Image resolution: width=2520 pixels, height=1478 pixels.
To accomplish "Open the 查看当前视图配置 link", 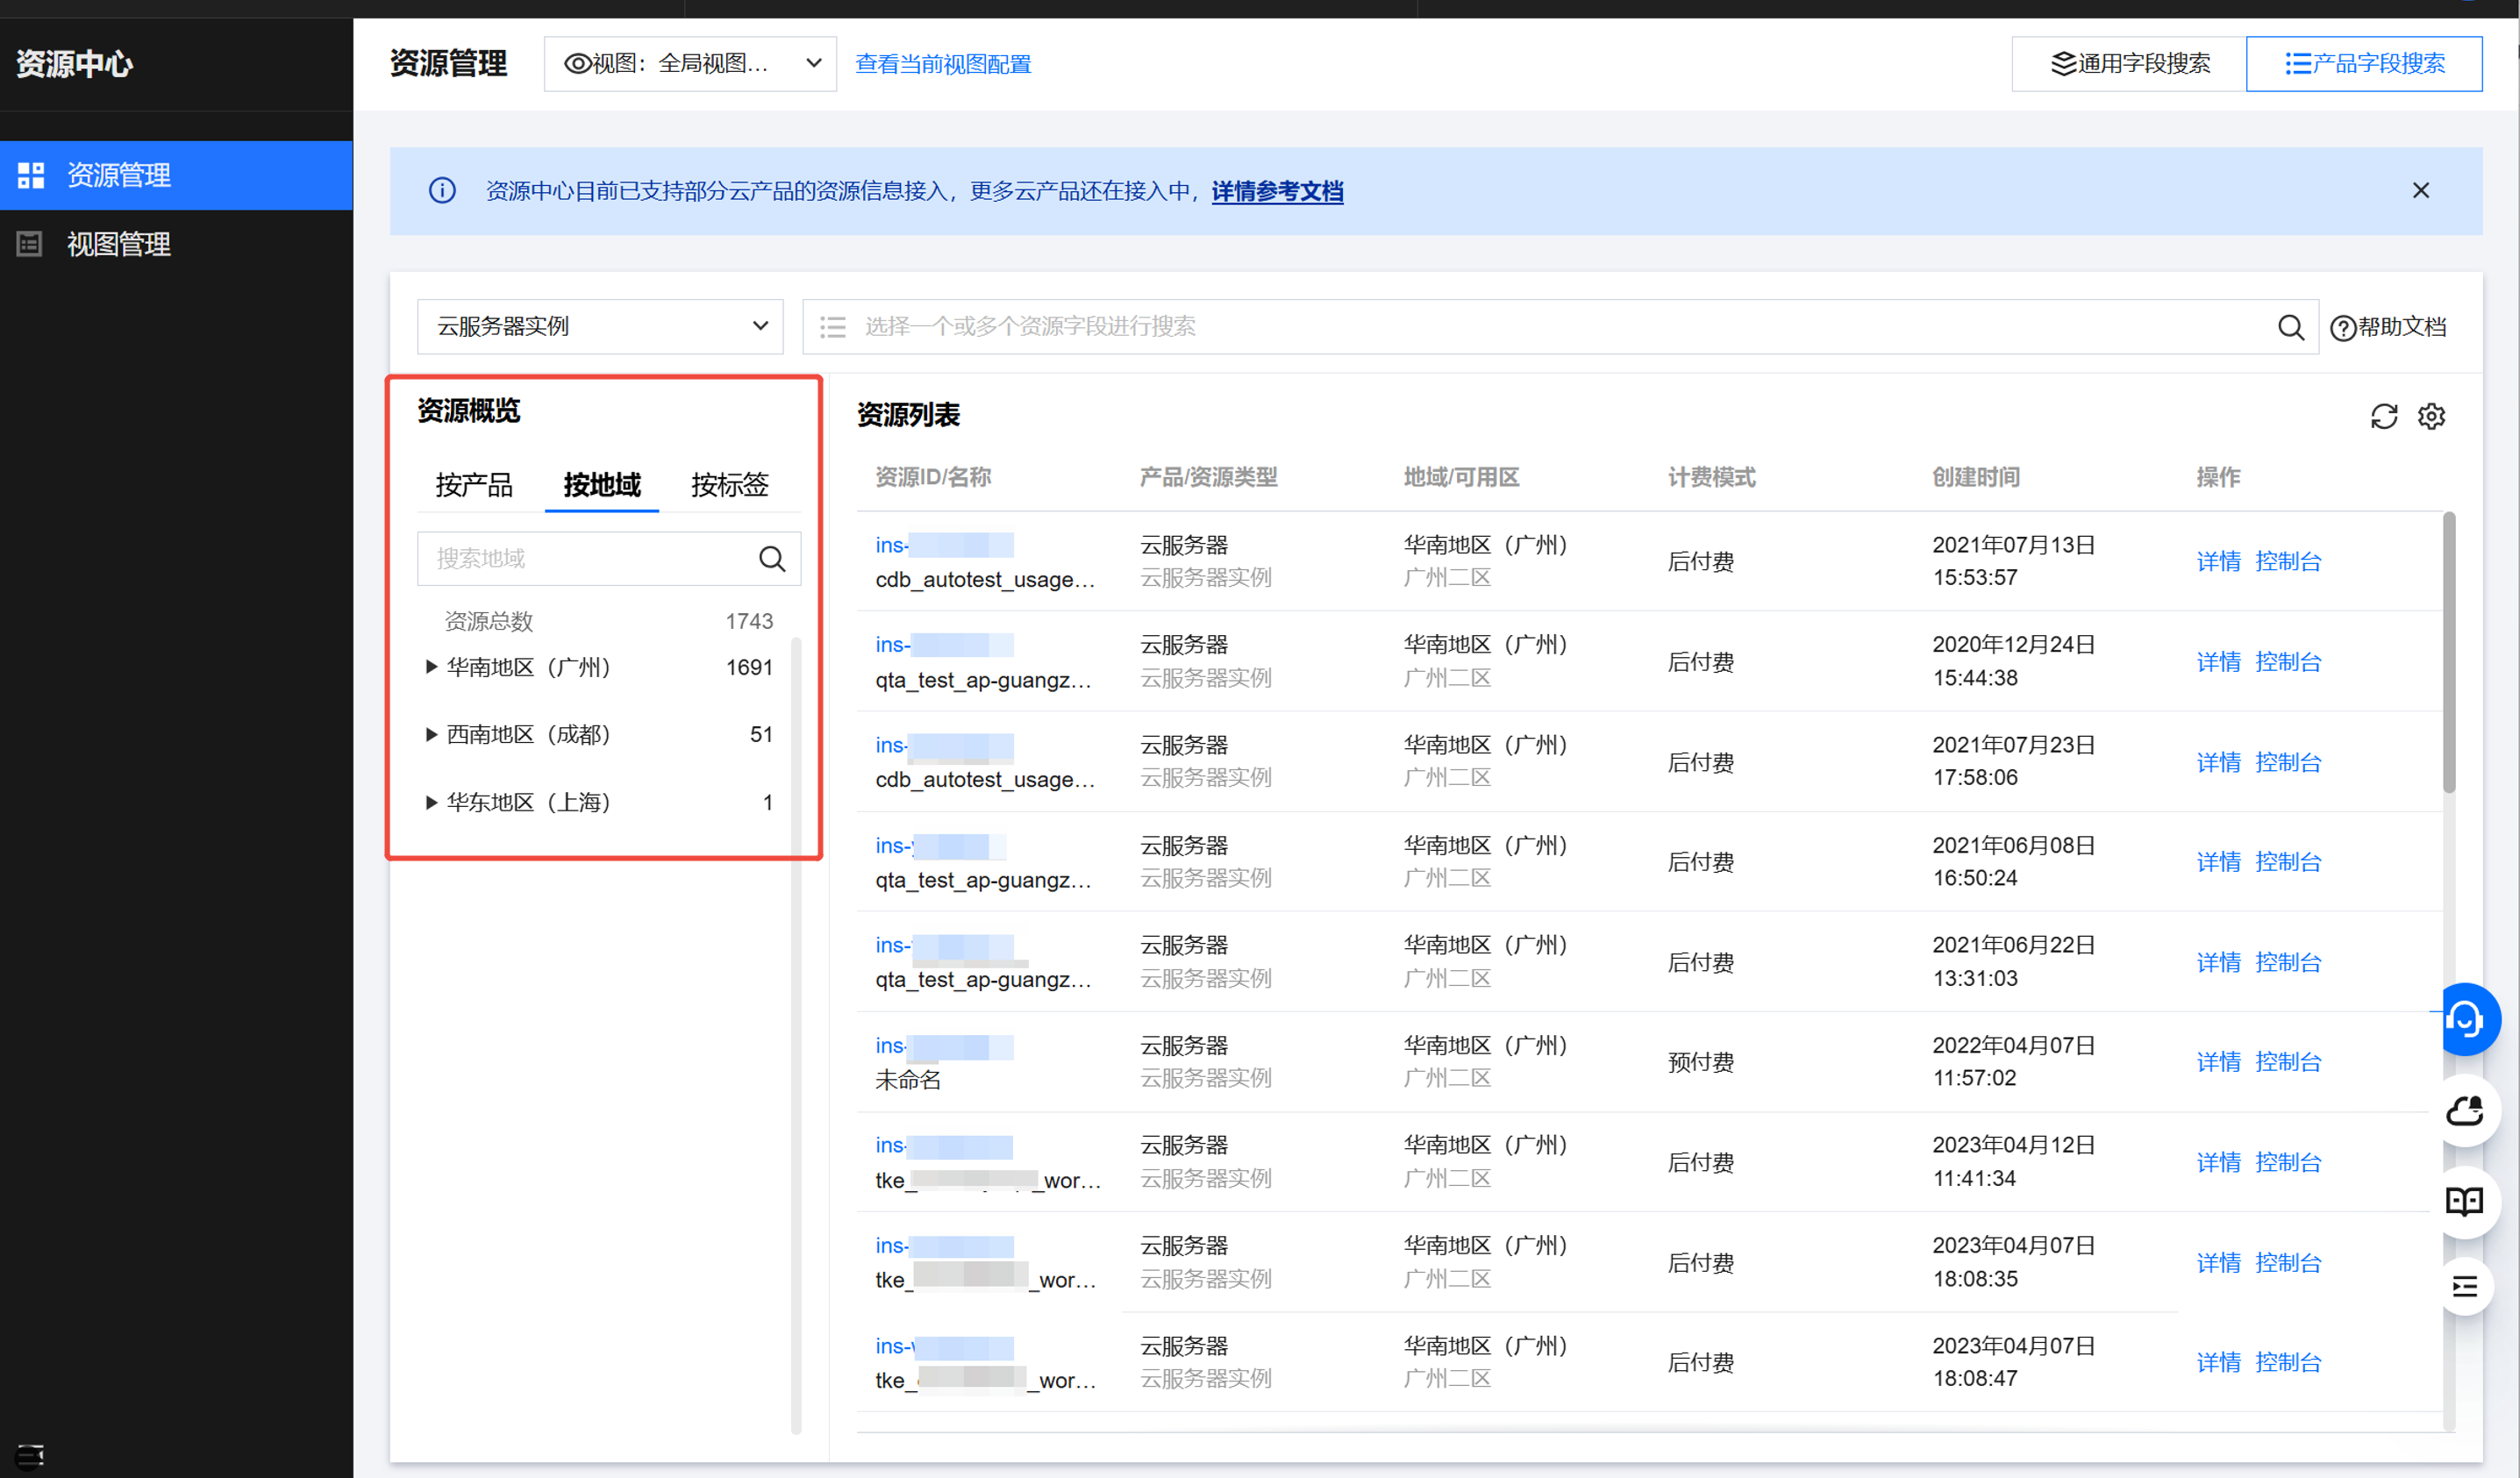I will click(x=942, y=64).
